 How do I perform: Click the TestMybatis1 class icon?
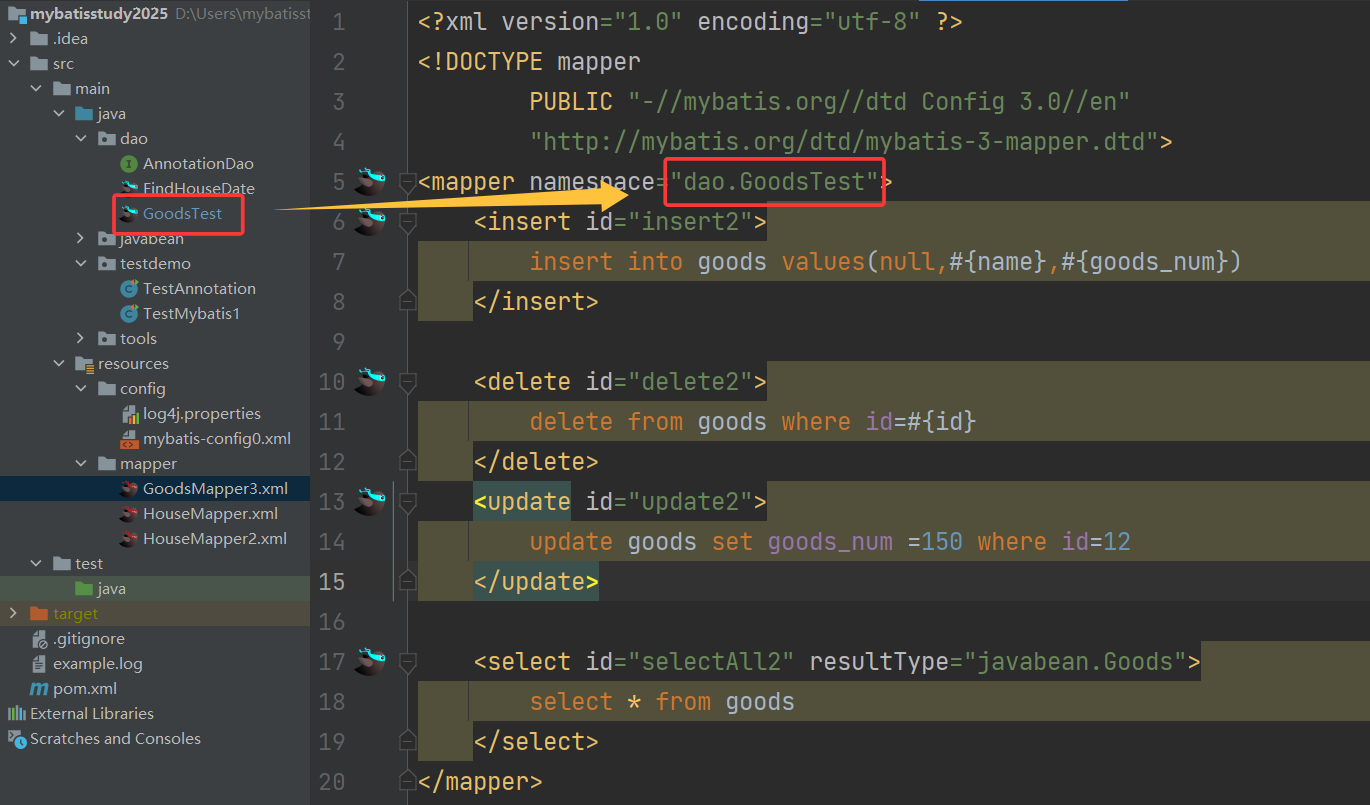[128, 313]
